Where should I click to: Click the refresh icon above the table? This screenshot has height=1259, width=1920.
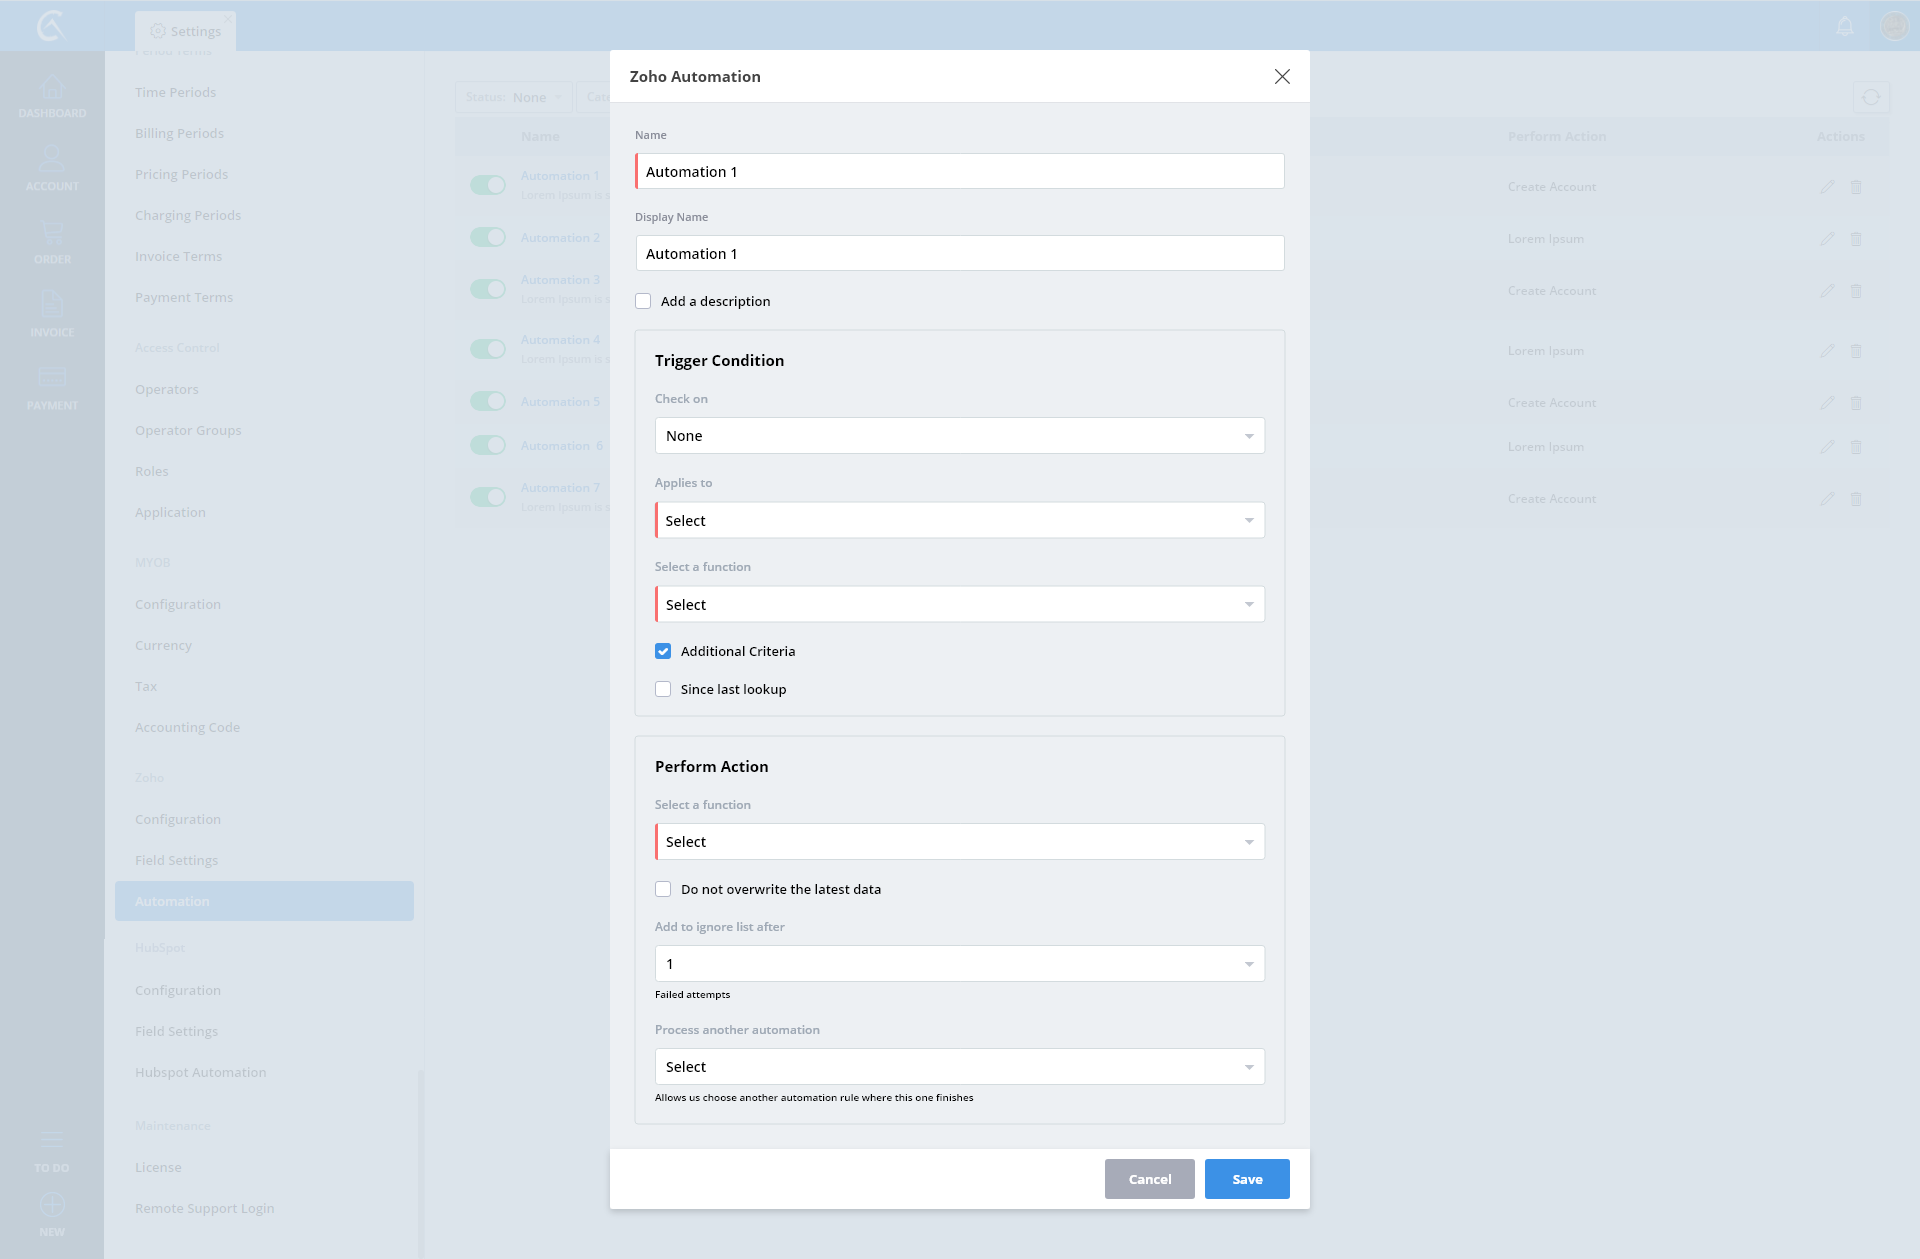click(x=1871, y=98)
